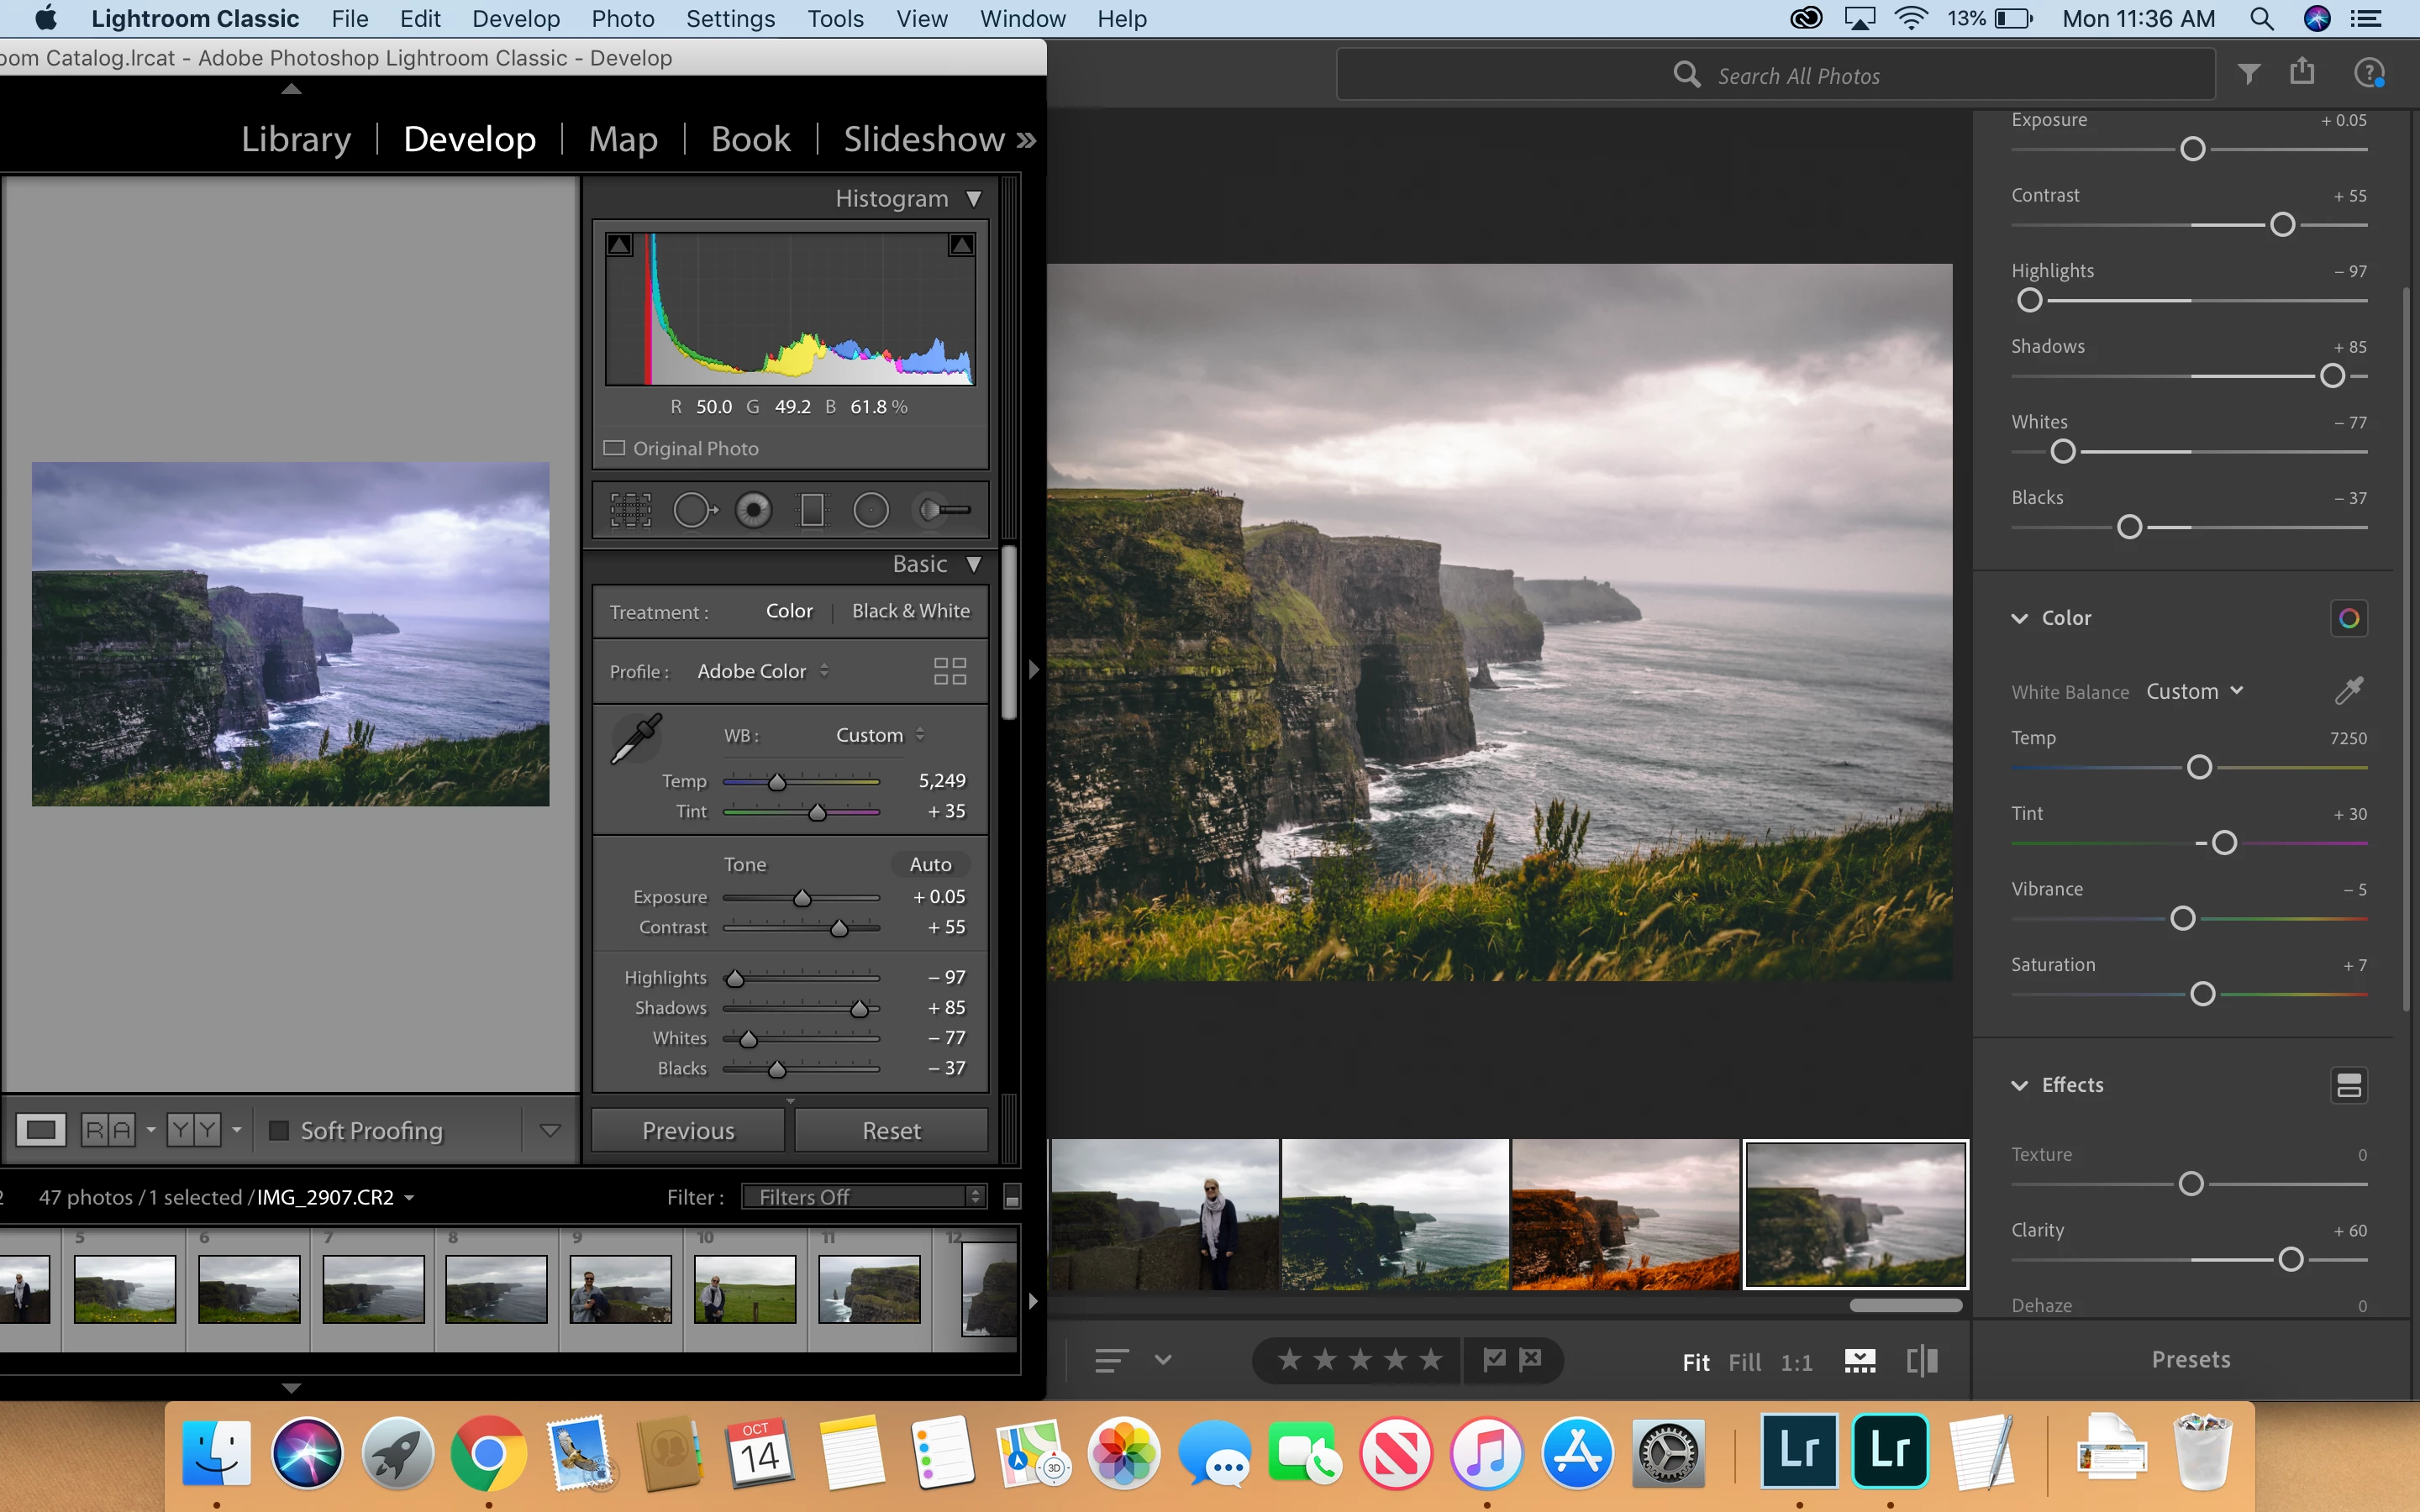
Task: Click the Reset button
Action: [891, 1130]
